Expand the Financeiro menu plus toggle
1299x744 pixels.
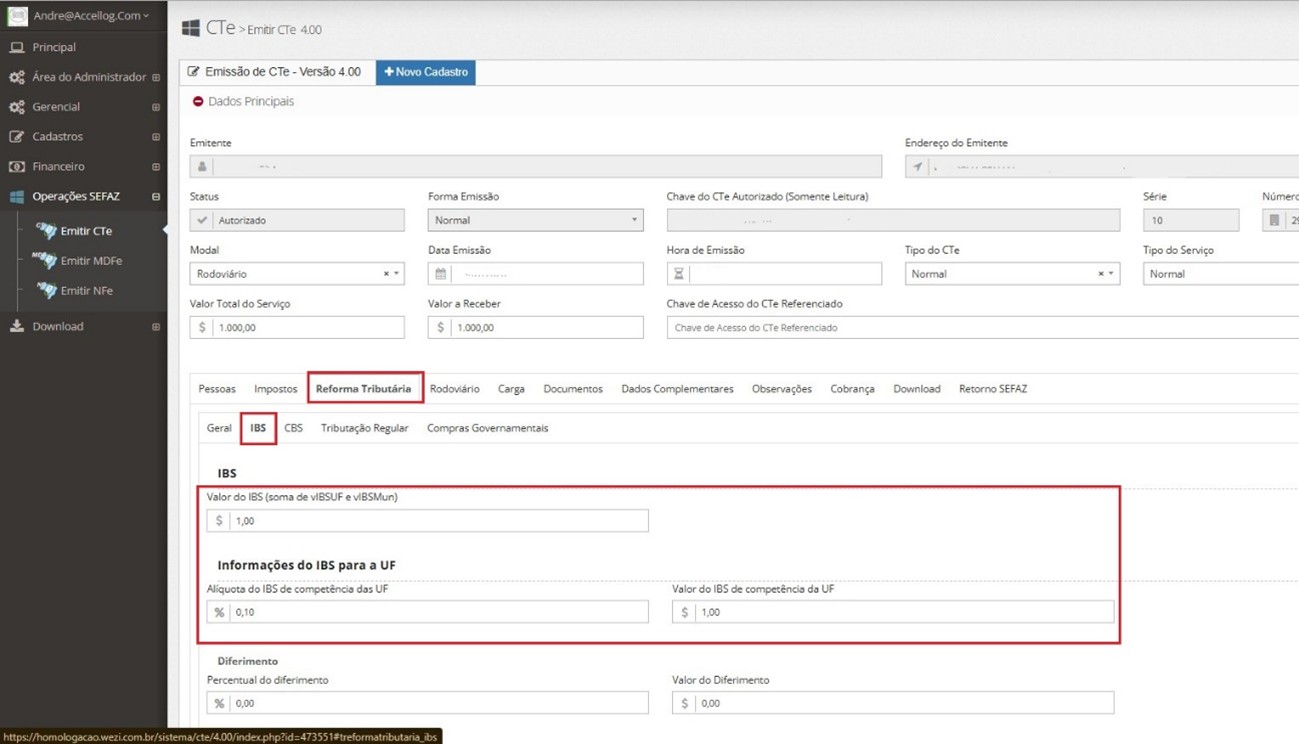click(155, 167)
